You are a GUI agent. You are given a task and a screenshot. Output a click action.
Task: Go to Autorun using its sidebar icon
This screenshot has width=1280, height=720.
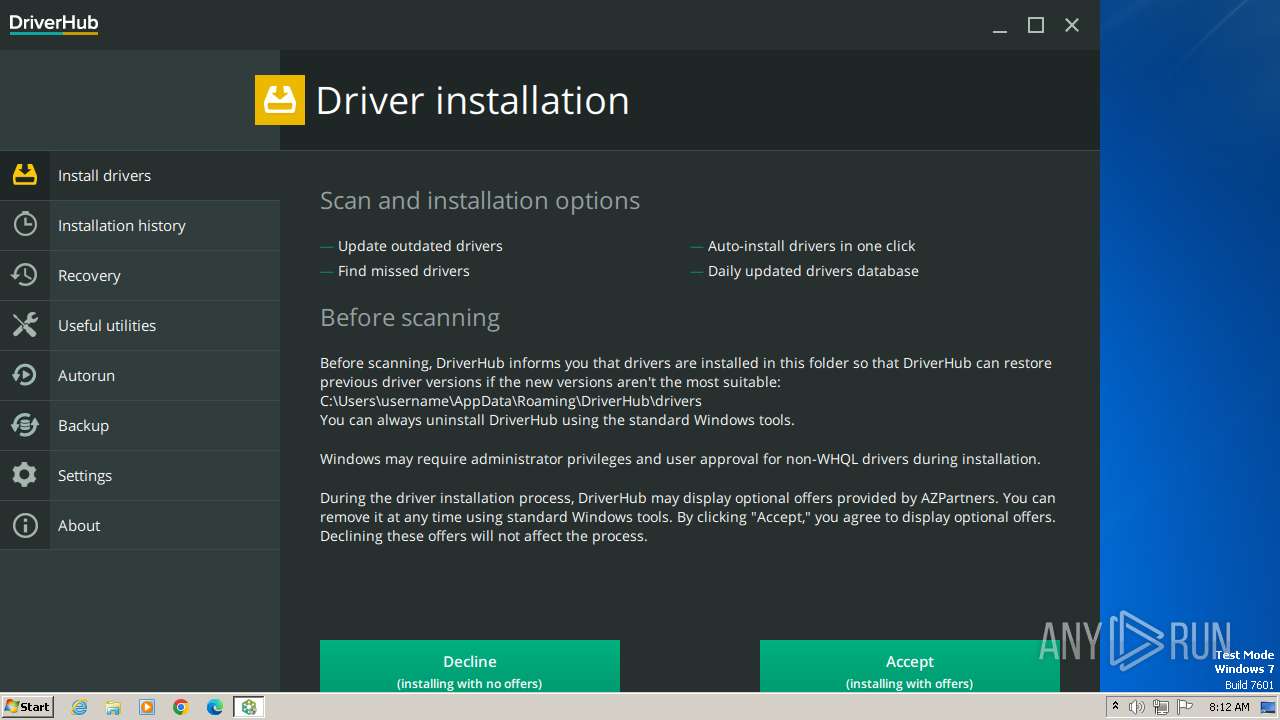click(25, 375)
